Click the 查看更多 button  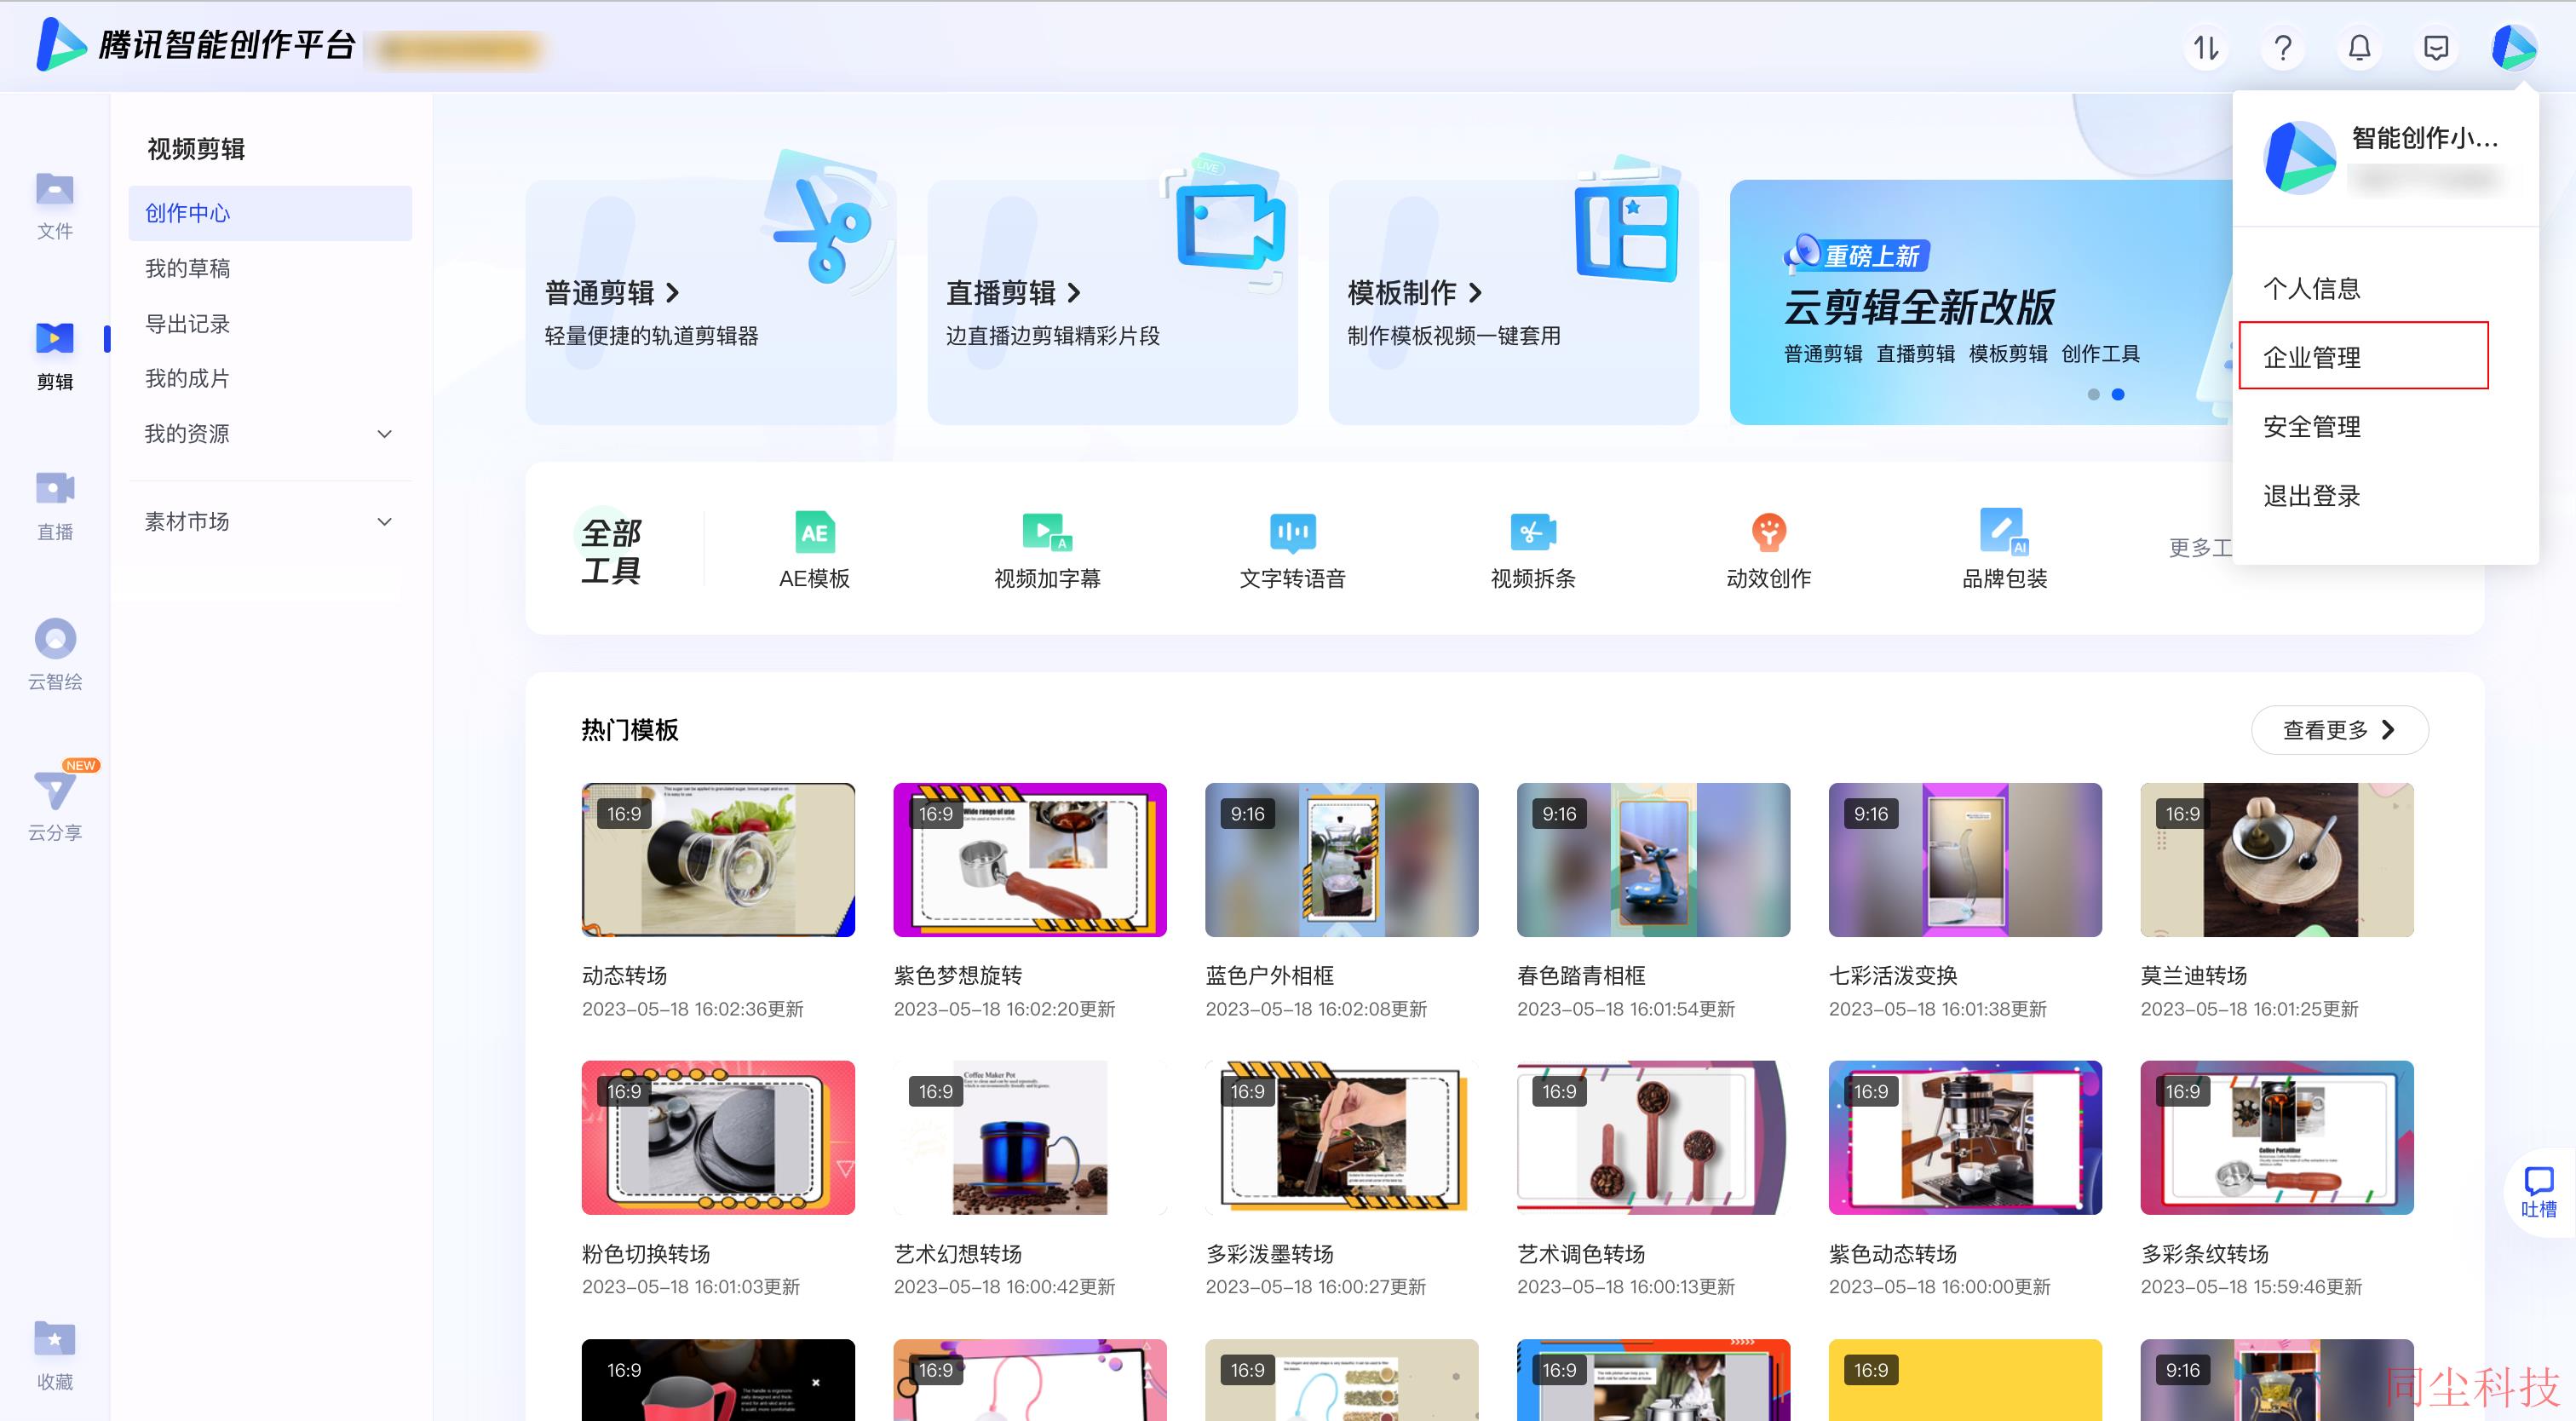(2339, 730)
